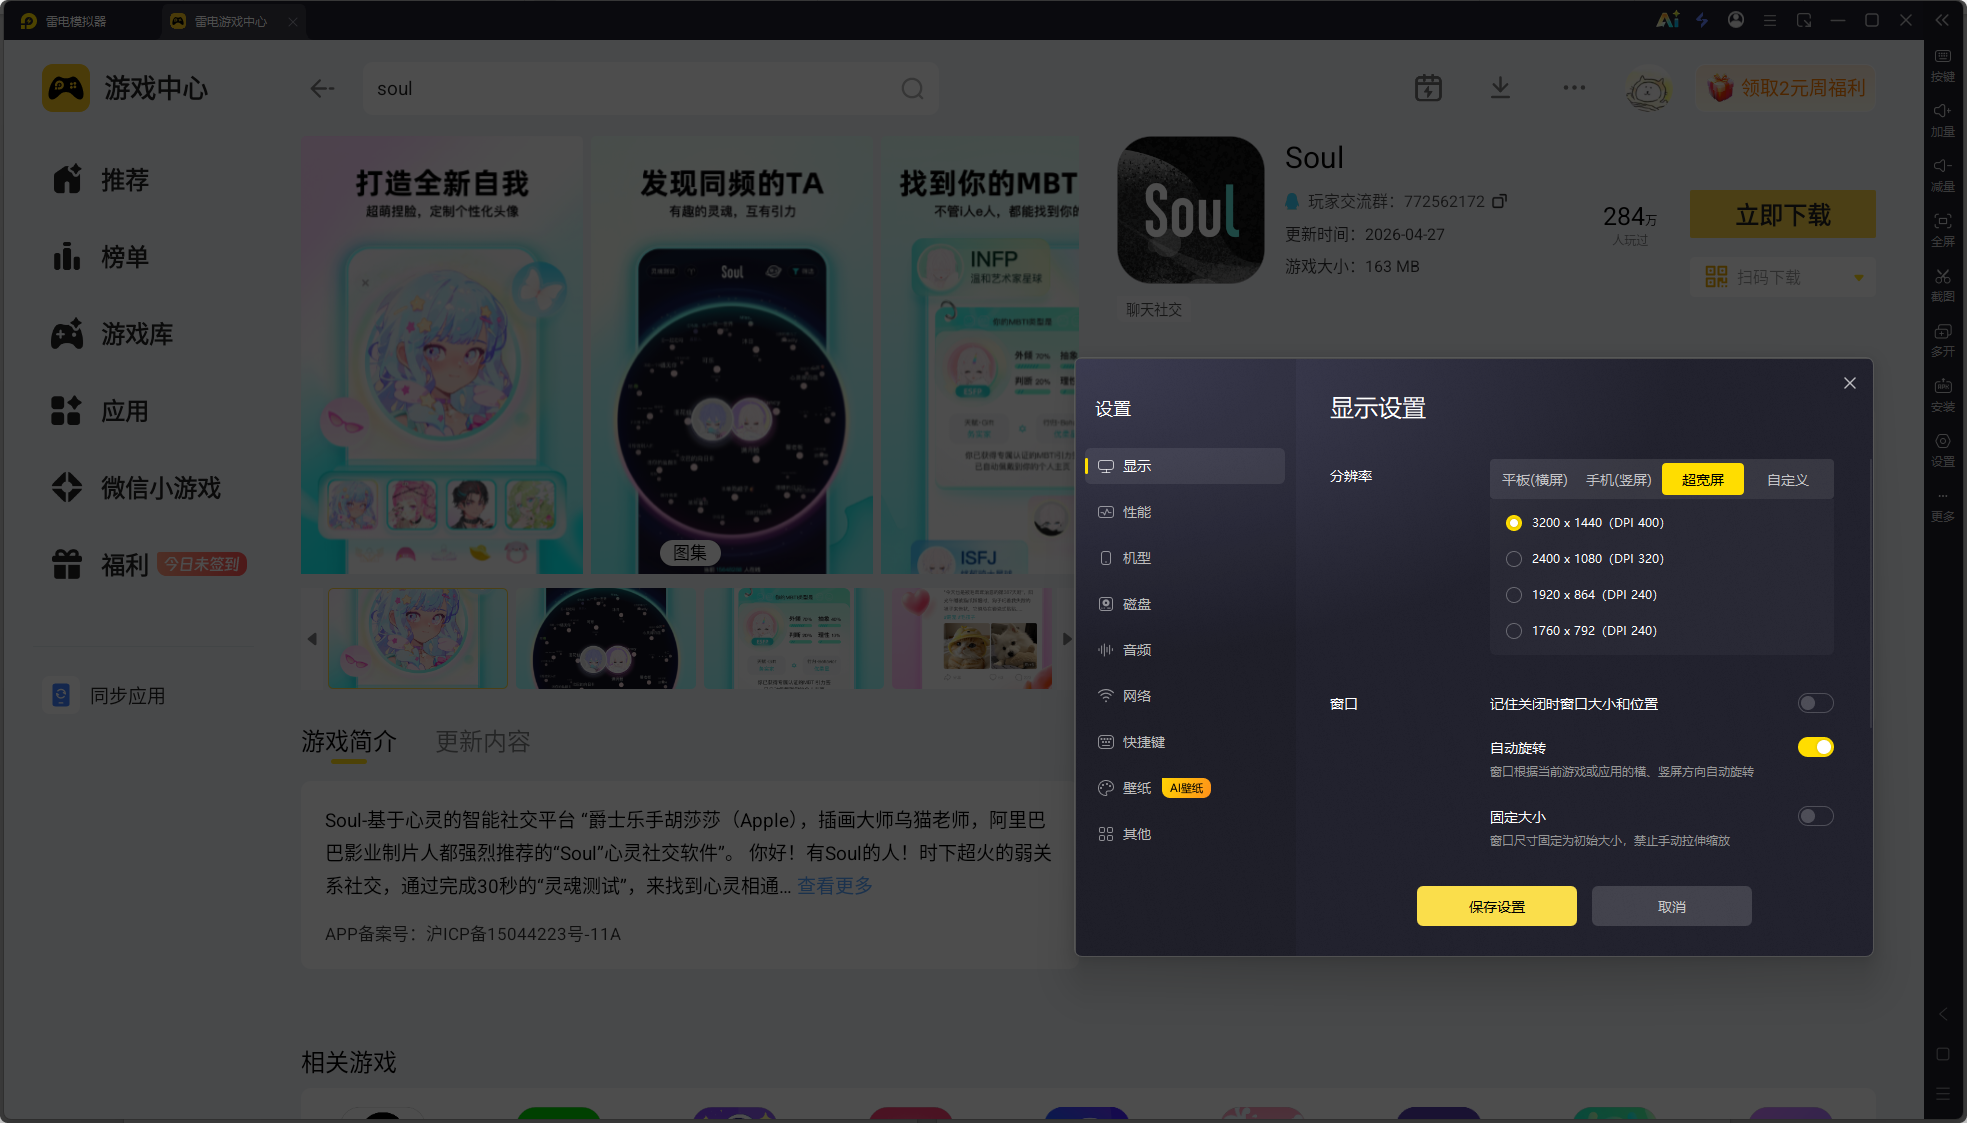
Task: Open the downloads icon in game center toolbar
Action: 1500,88
